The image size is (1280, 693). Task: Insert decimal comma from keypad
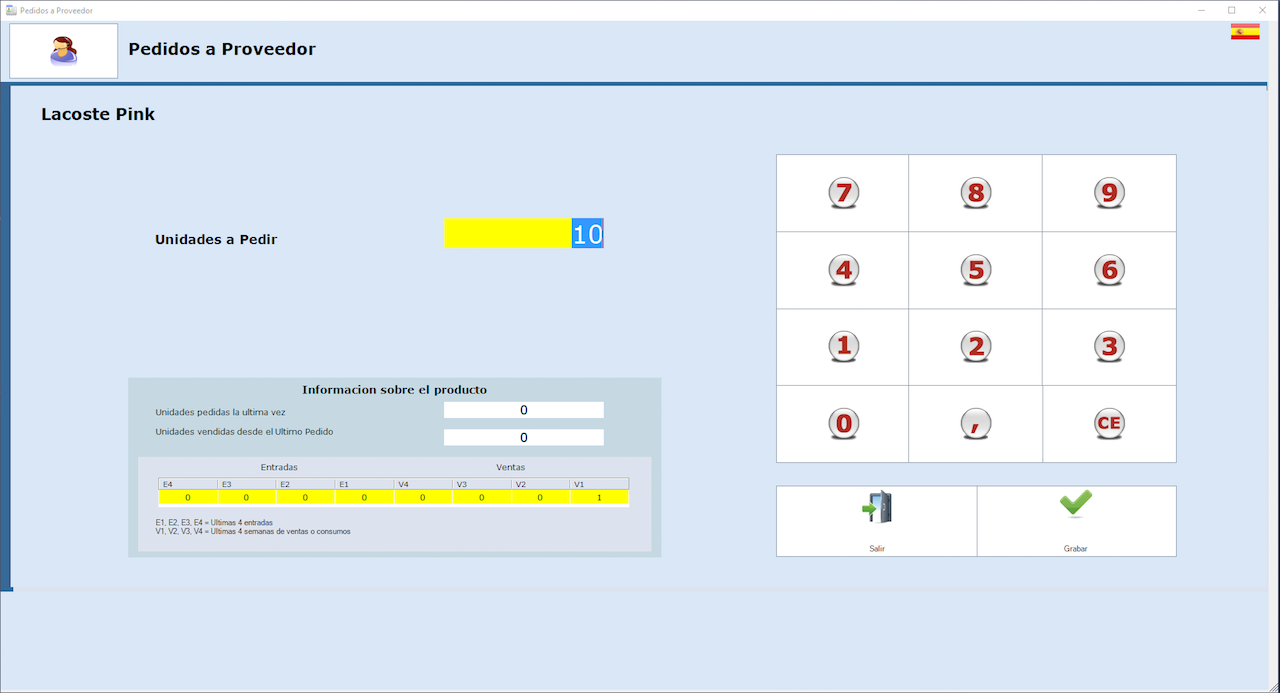(976, 424)
